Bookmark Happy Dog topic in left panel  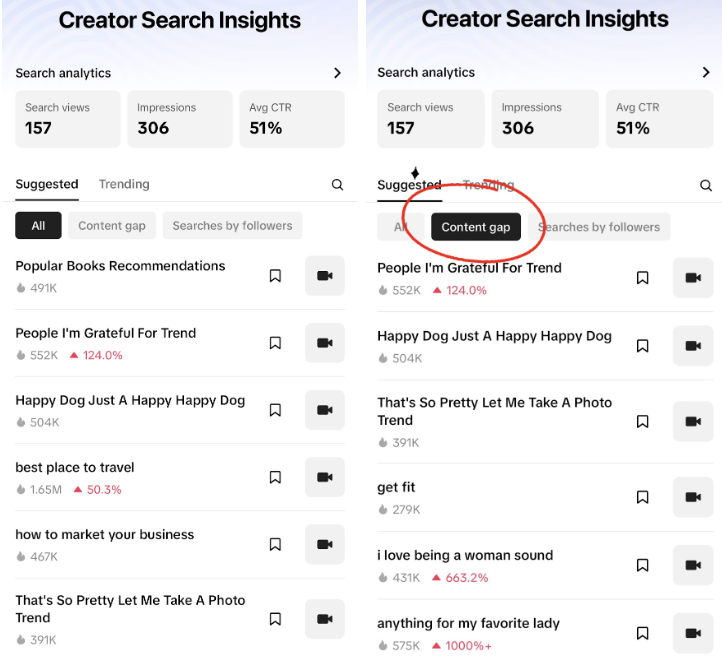pos(275,410)
